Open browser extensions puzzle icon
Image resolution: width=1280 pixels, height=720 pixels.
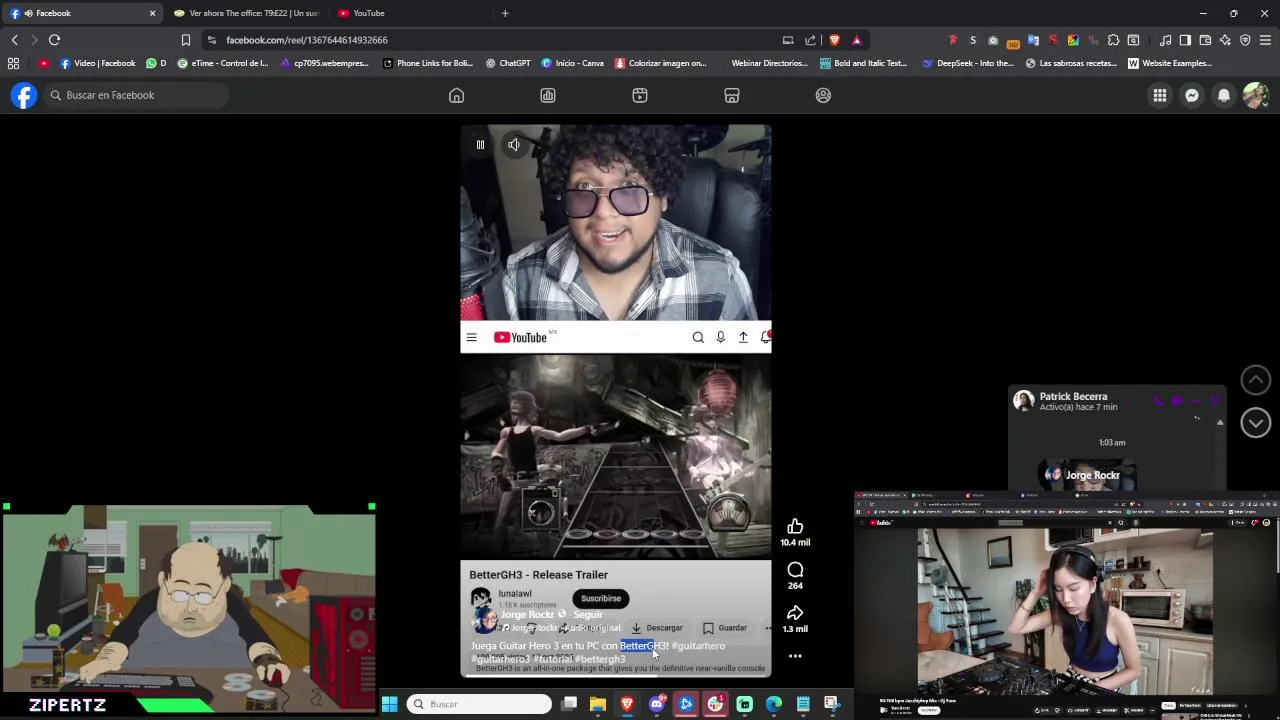pos(1113,40)
